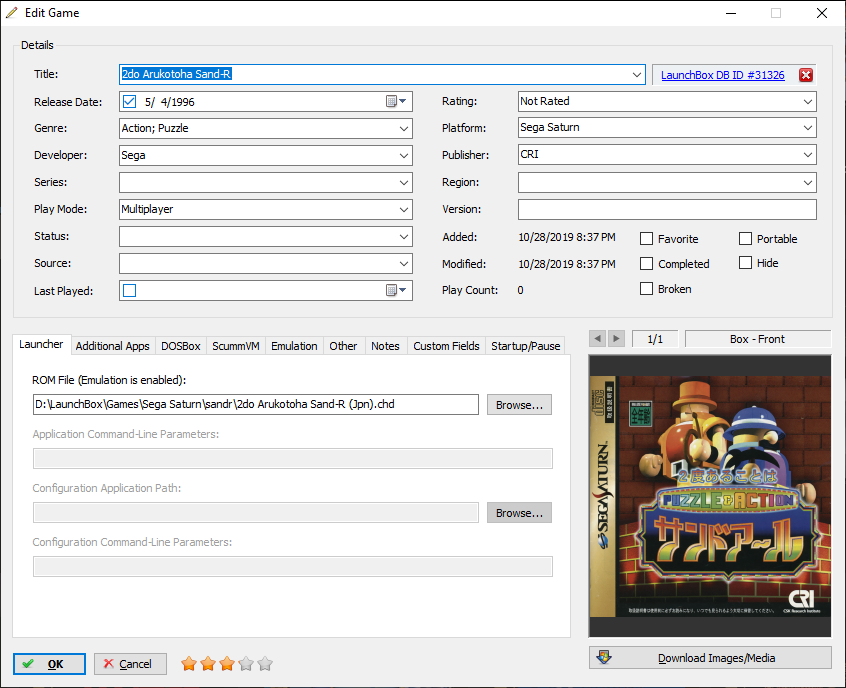
Task: Open the DOSBox tab
Action: (x=181, y=346)
